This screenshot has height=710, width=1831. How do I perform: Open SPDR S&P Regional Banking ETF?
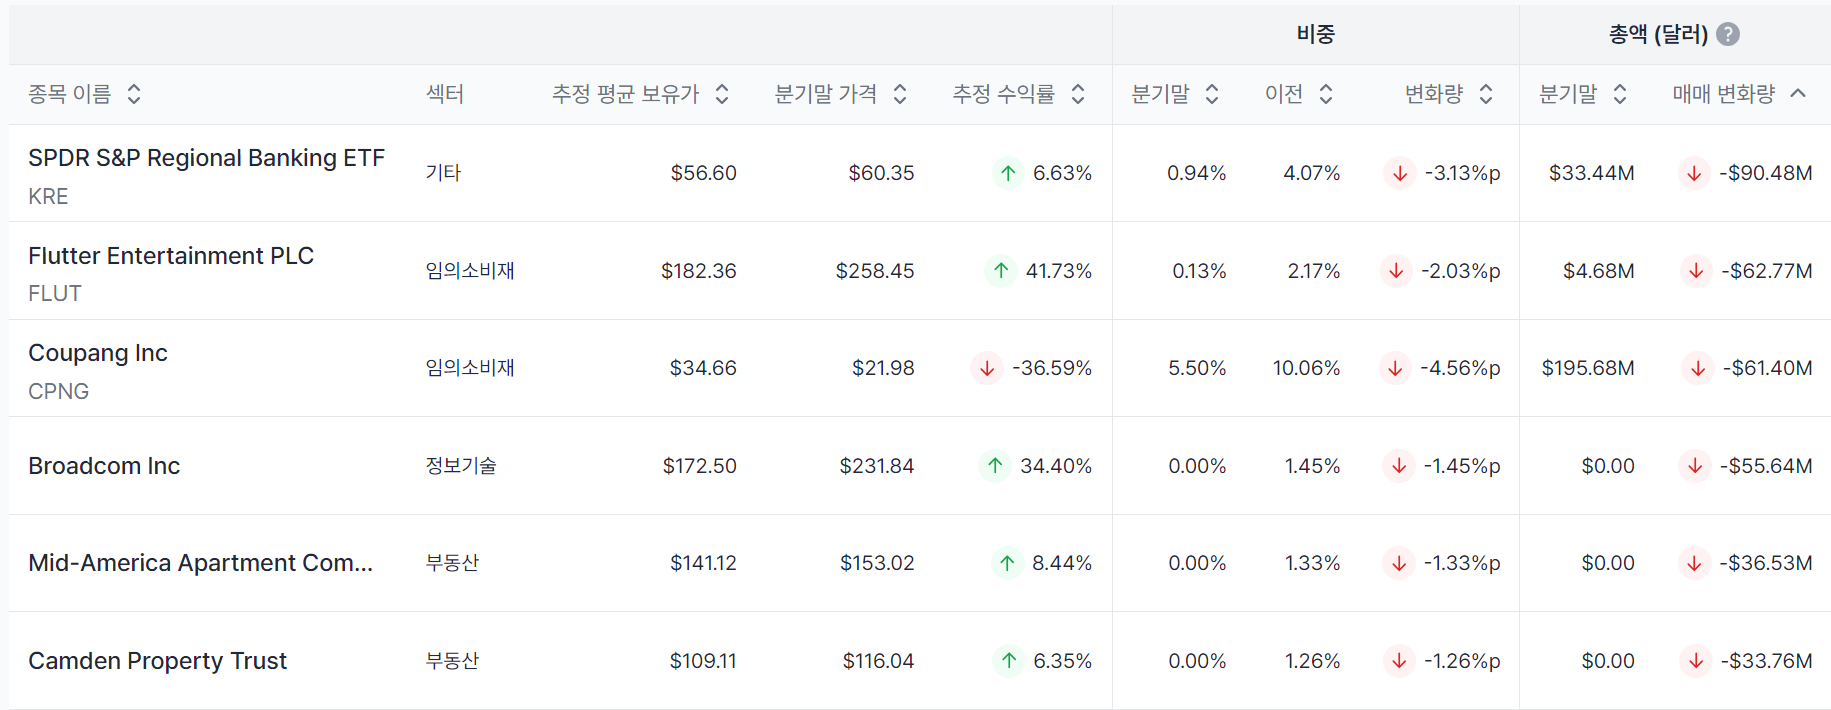pos(206,158)
